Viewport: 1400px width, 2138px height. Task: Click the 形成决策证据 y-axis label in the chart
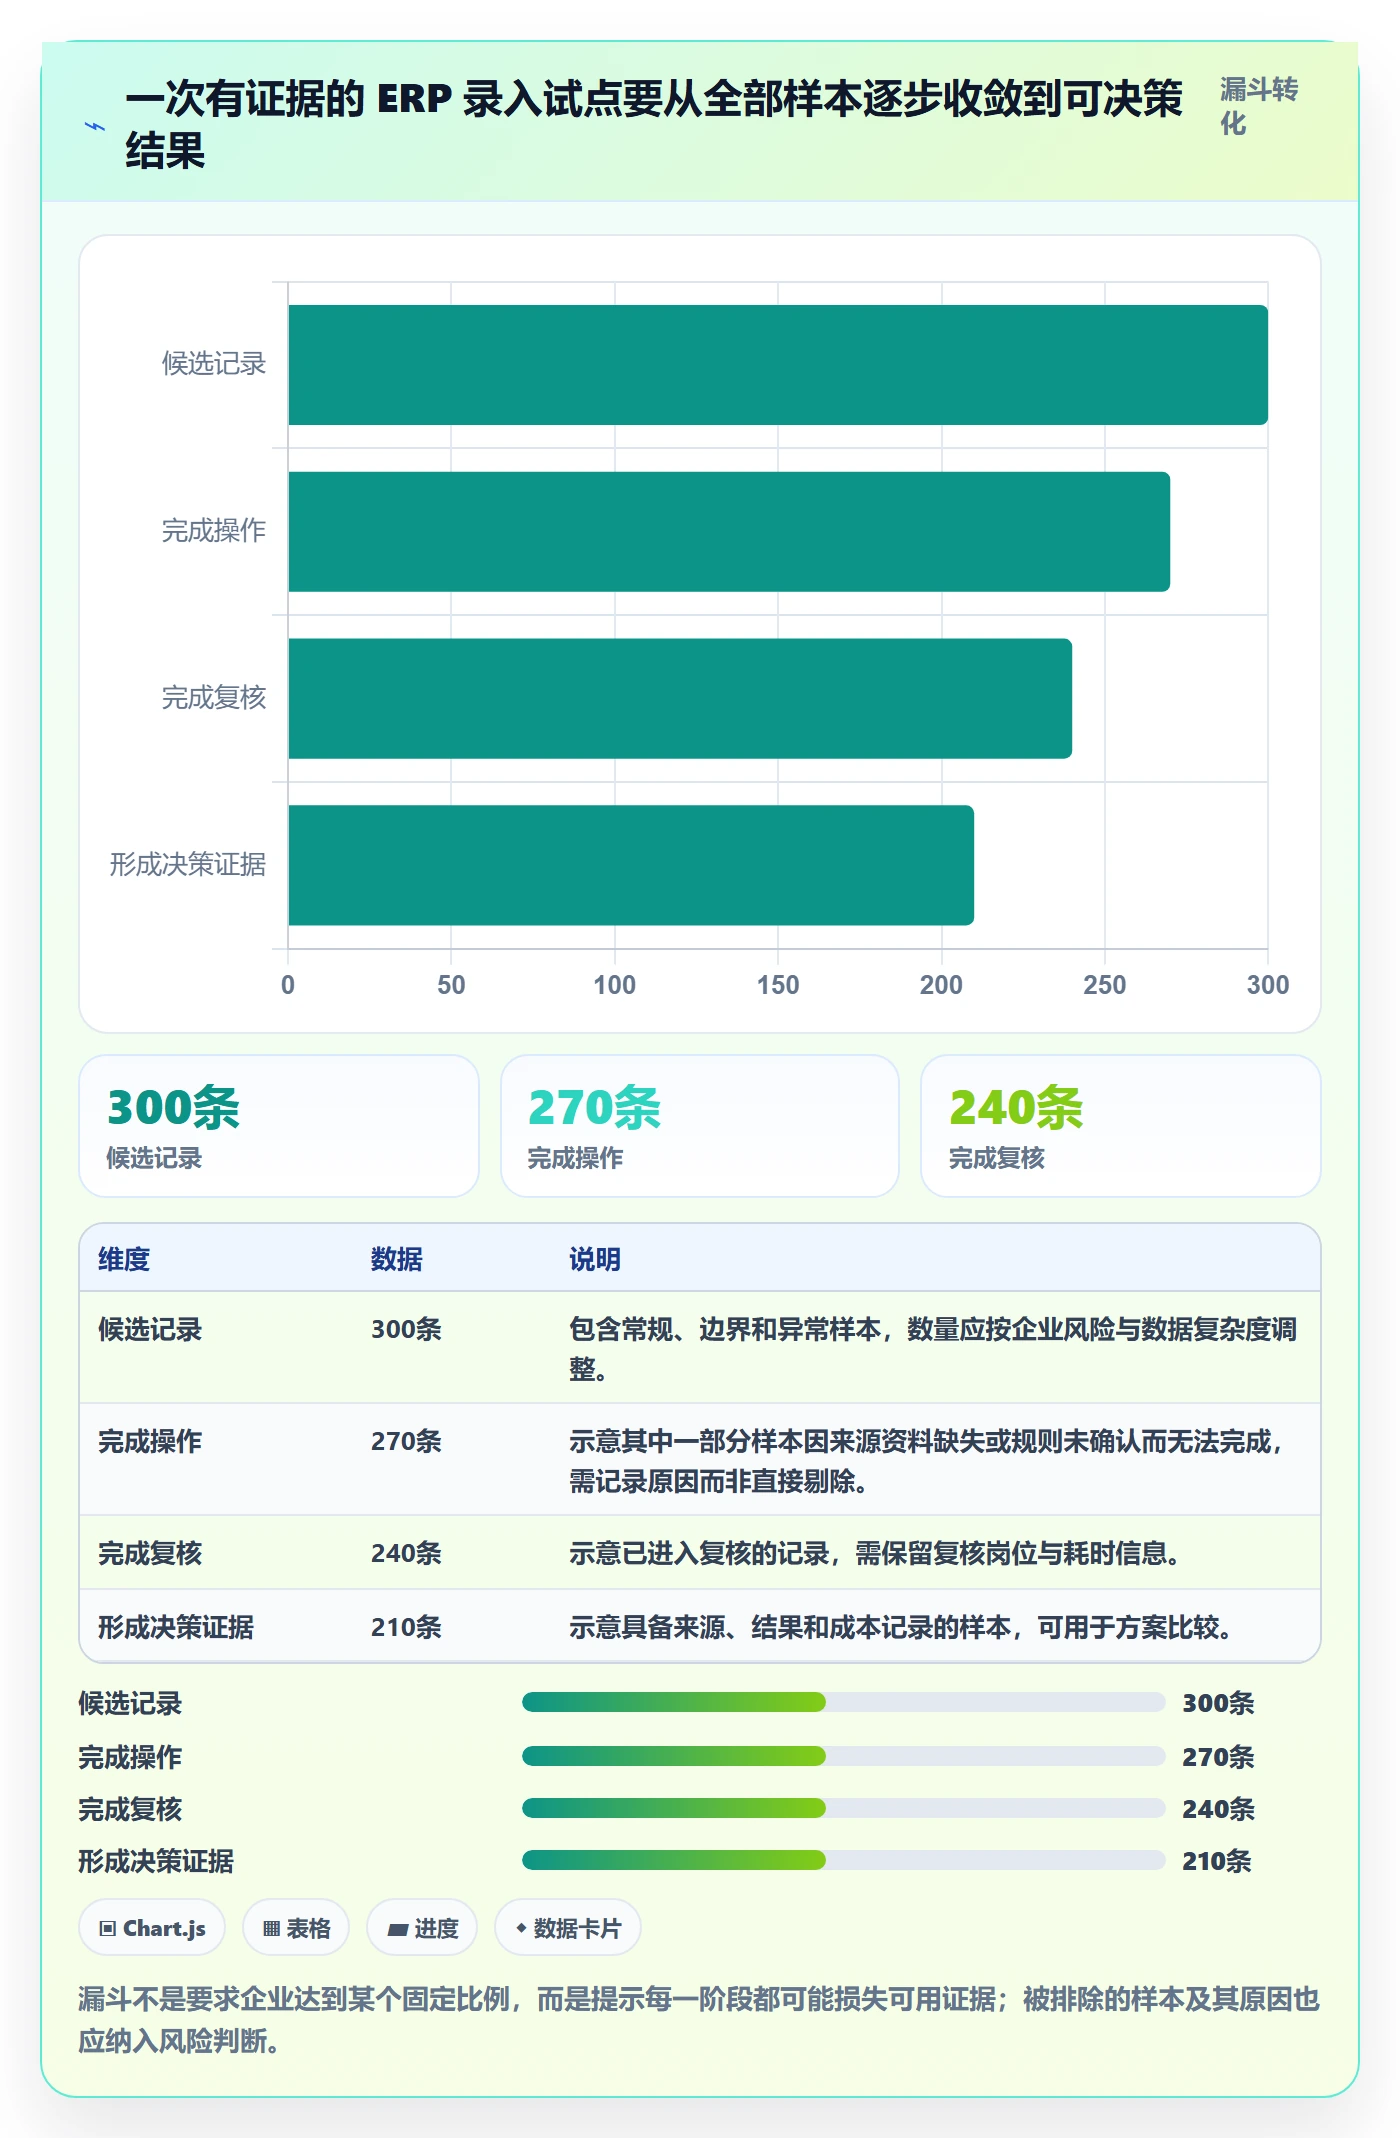click(188, 865)
